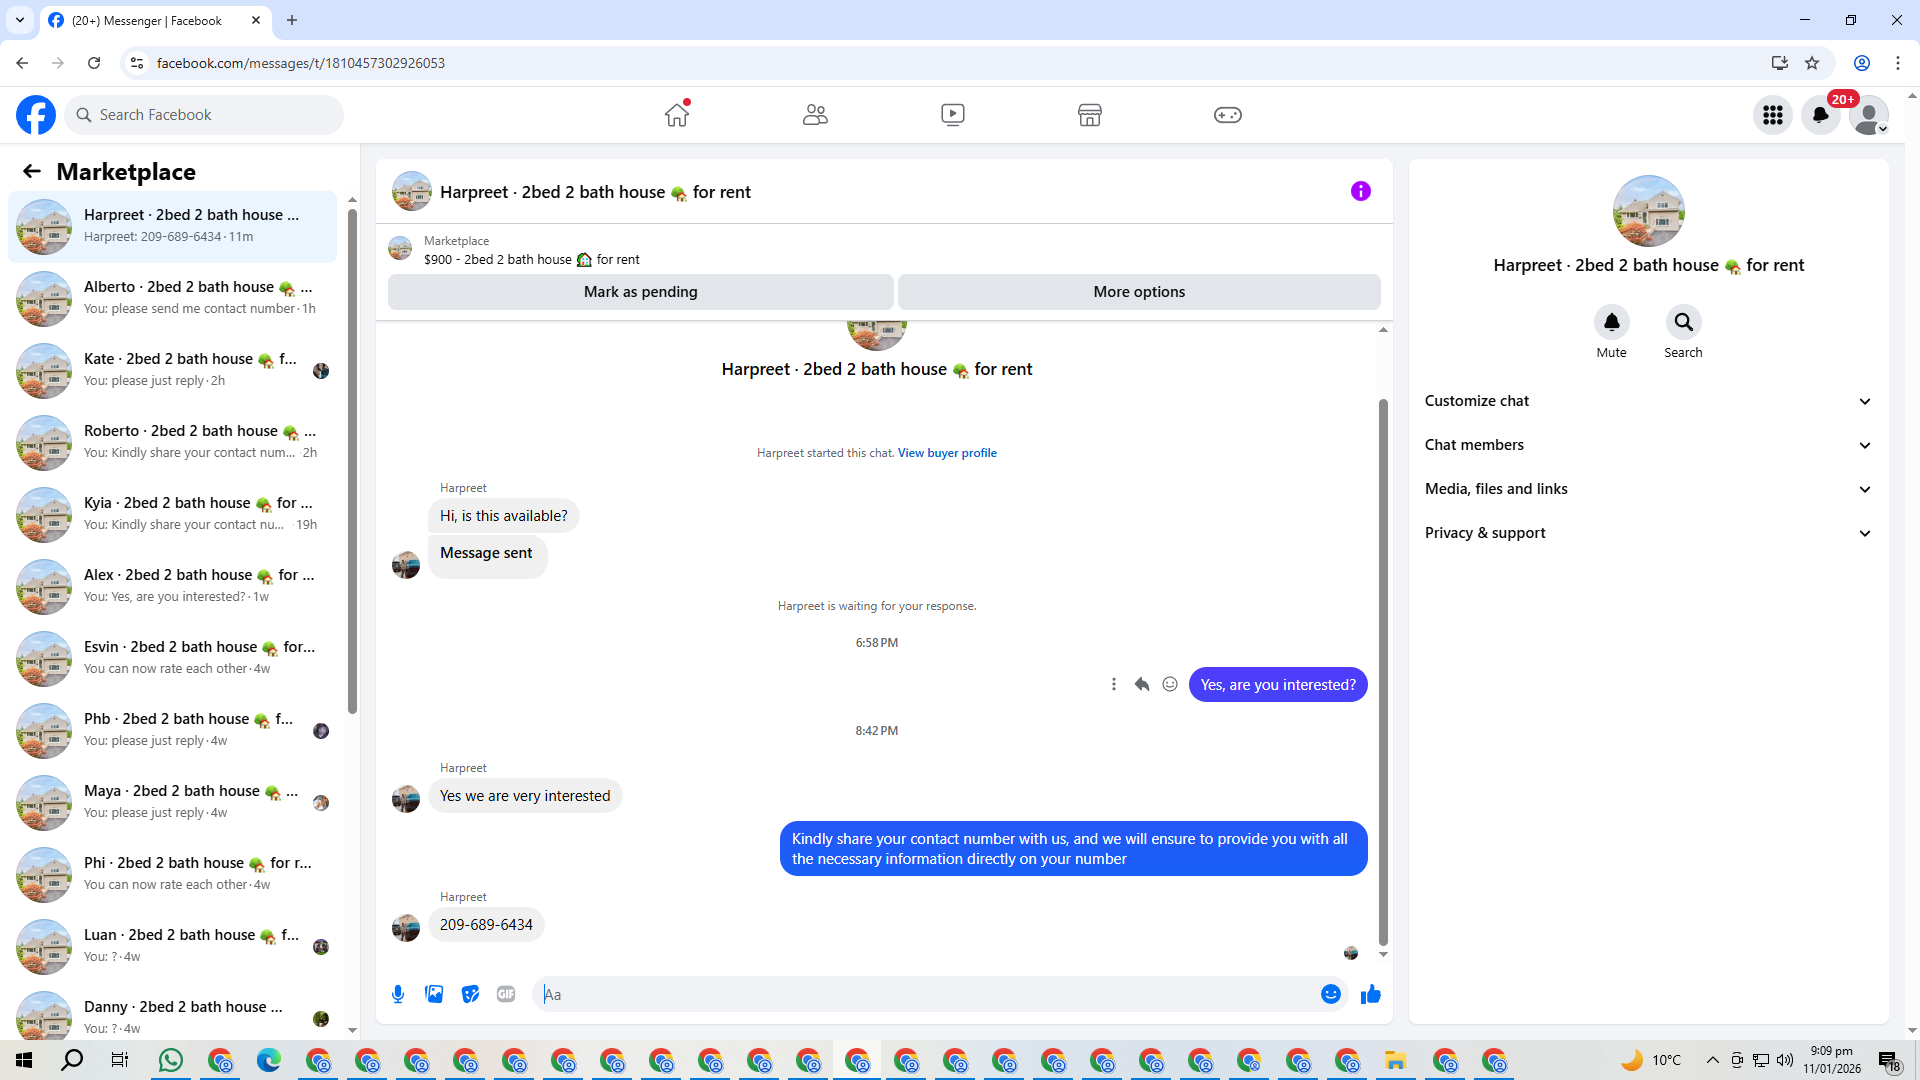Image resolution: width=1920 pixels, height=1080 pixels.
Task: Open more options for 'Yes, are you interested?' message
Action: (1114, 685)
